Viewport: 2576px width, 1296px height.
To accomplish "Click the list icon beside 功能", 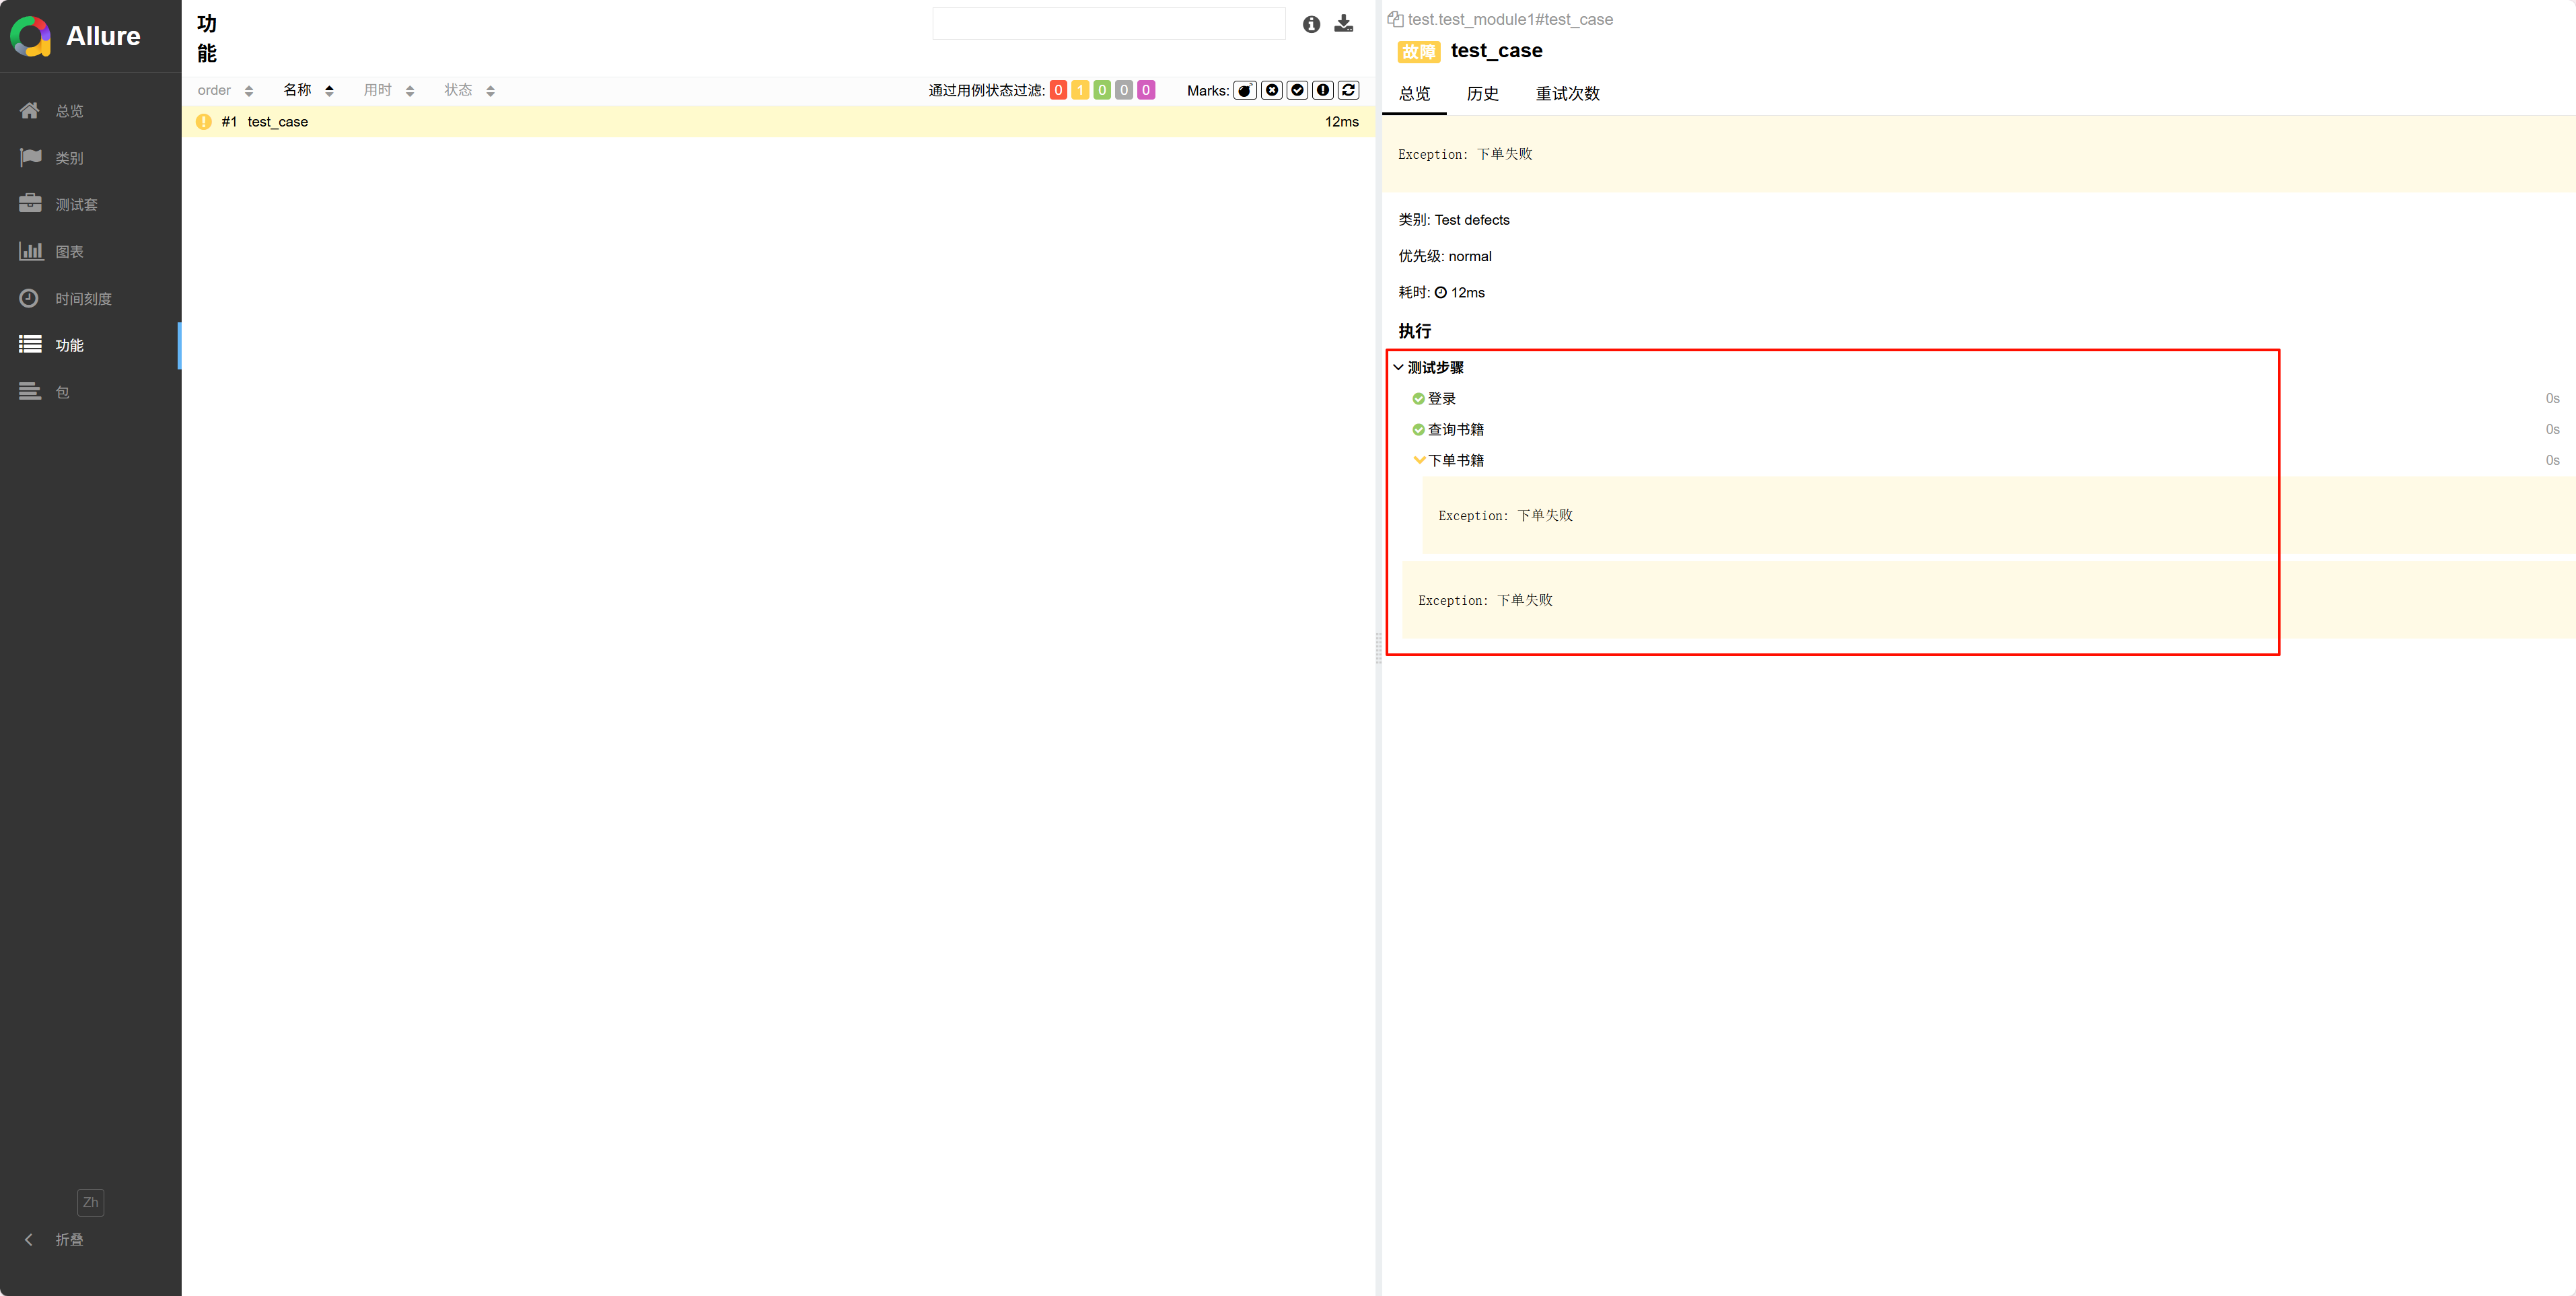I will pyautogui.click(x=30, y=344).
